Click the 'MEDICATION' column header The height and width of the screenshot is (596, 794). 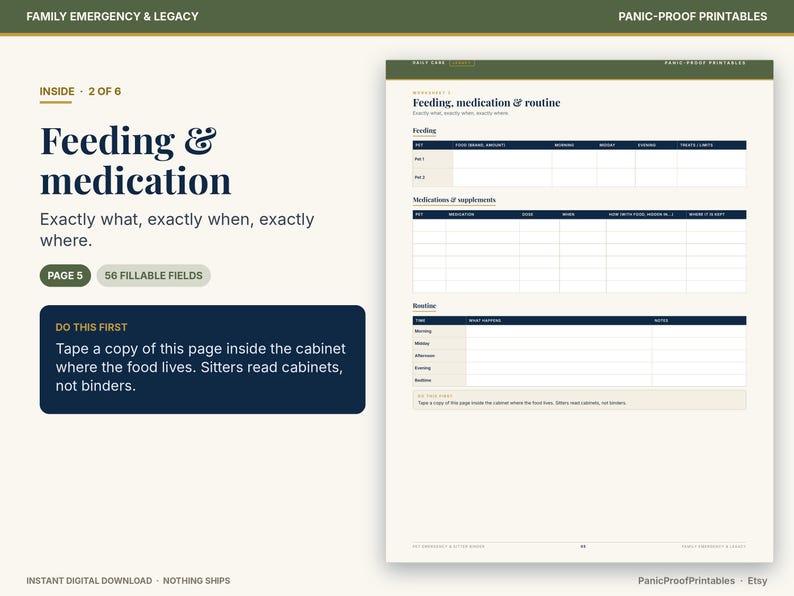(461, 215)
